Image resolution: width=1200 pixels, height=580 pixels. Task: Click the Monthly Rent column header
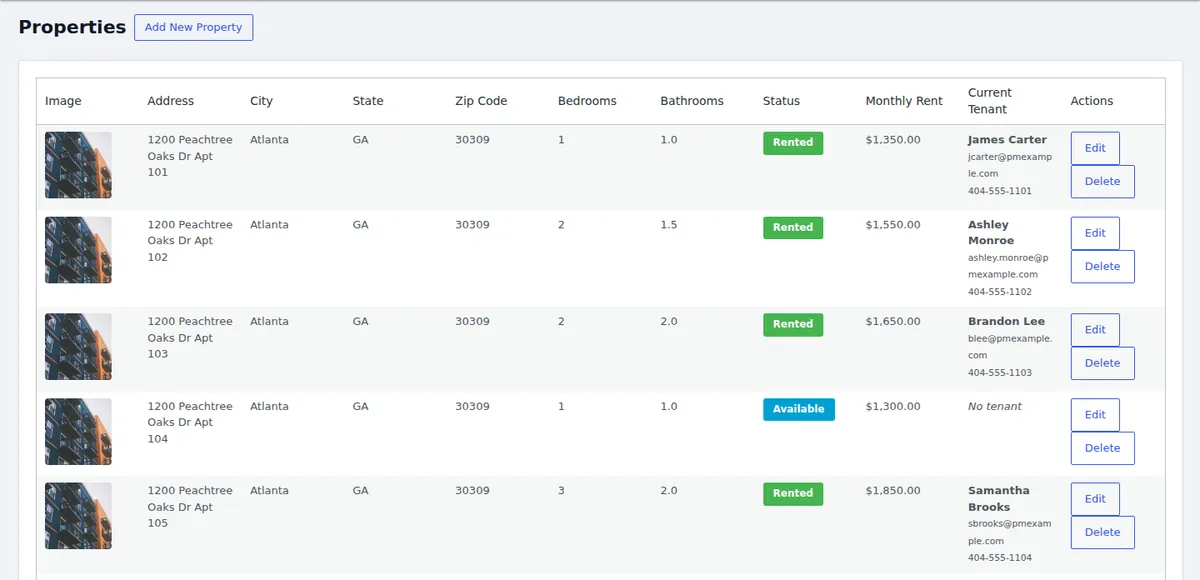coord(904,101)
